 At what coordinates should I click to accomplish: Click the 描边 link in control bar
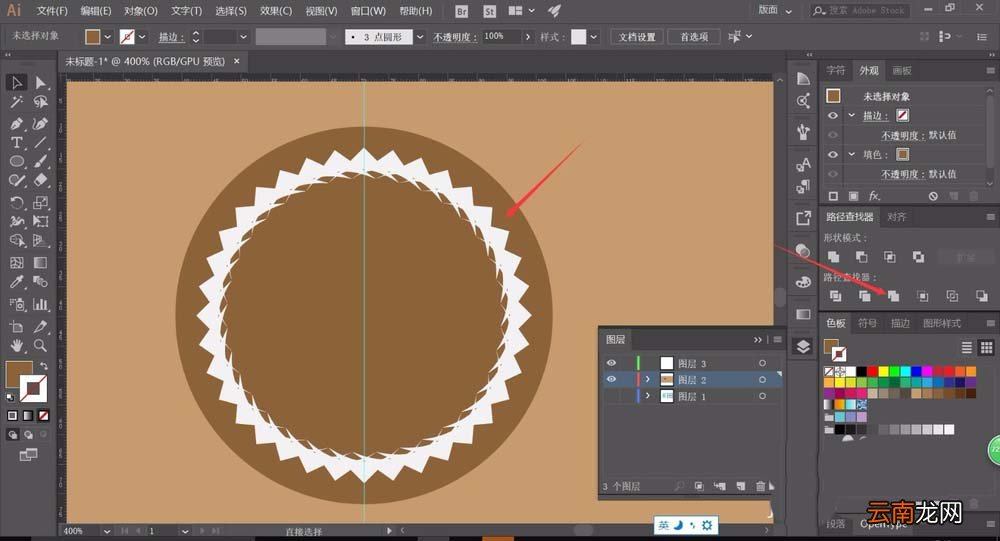click(x=171, y=37)
